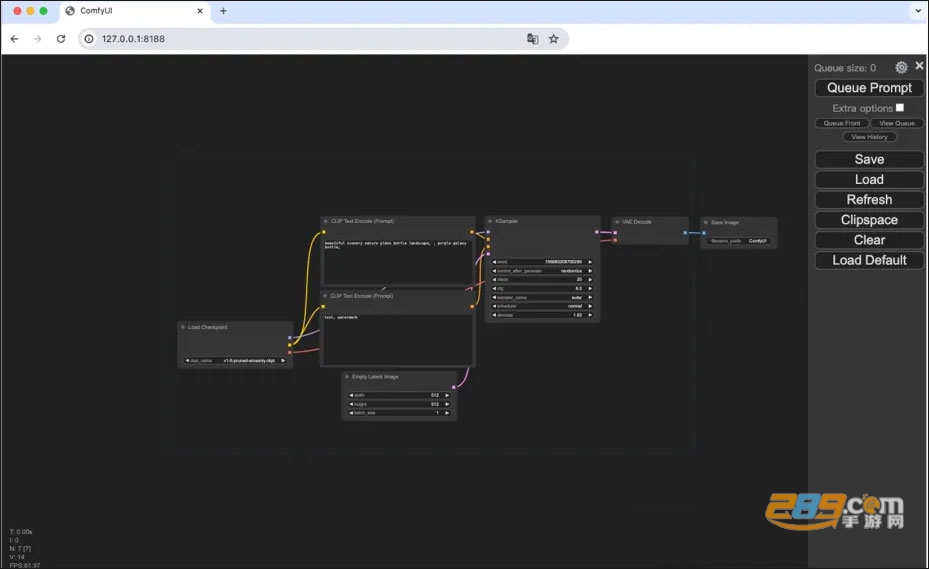Click yellow CLIP output on Load Checkpoint
The width and height of the screenshot is (929, 569).
289,345
